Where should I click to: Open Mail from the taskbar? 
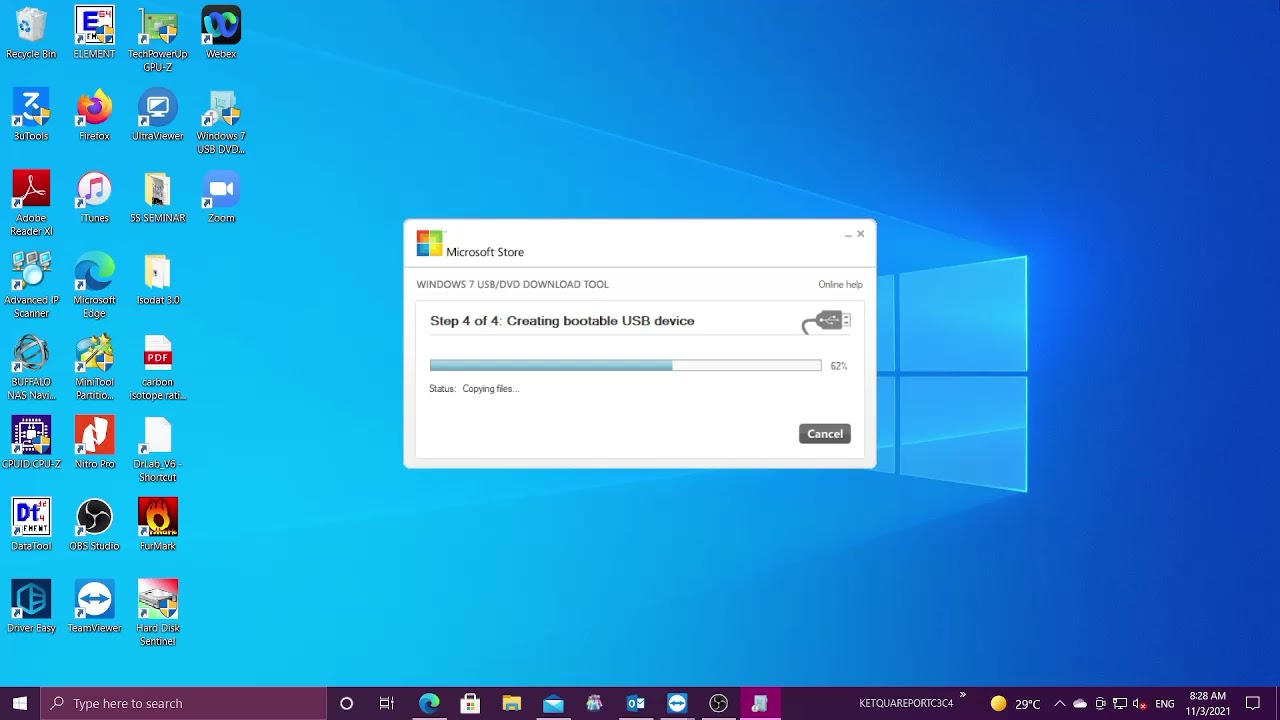tap(553, 703)
